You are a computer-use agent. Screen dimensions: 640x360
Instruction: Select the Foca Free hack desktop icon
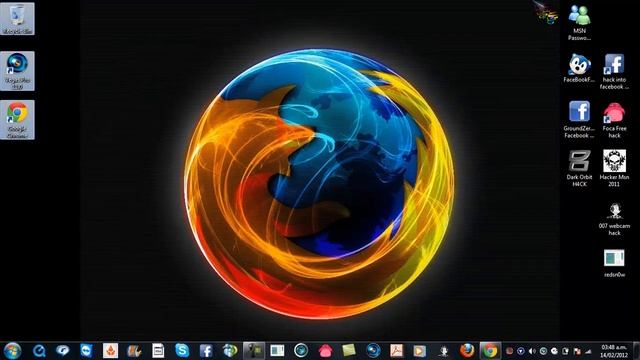tap(614, 120)
